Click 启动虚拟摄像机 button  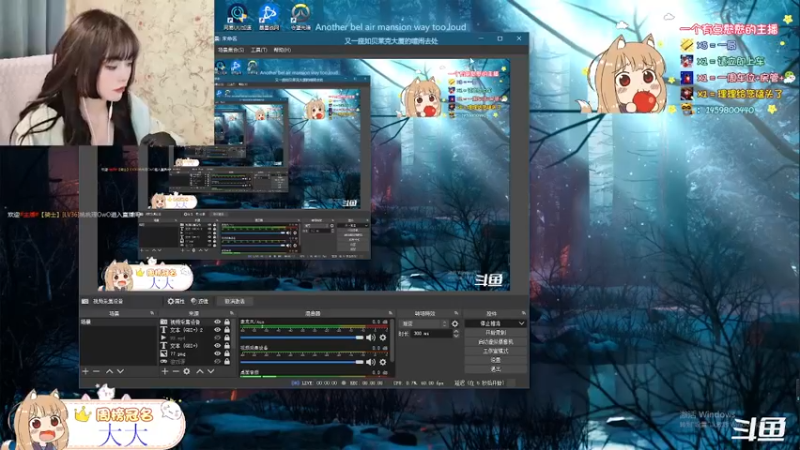pos(495,342)
